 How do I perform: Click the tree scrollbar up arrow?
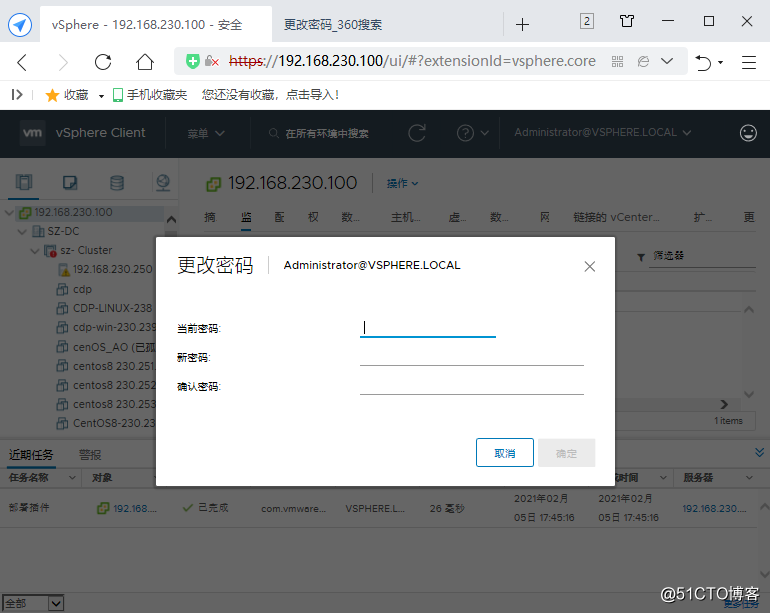171,219
